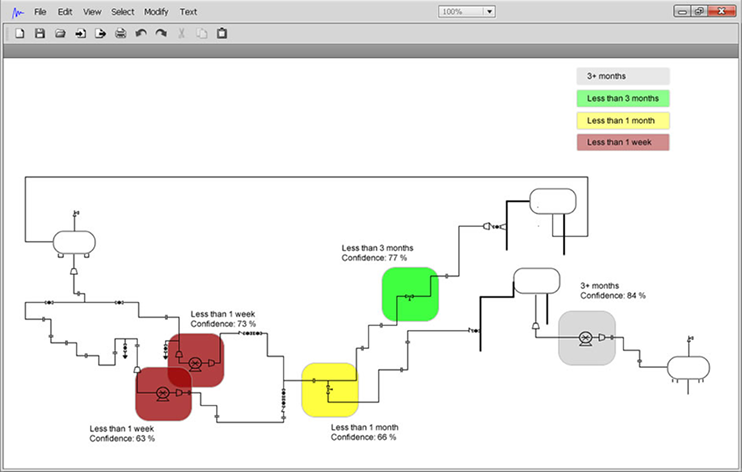Click the 'Less than 3 months' diagram annotation

(x=378, y=248)
